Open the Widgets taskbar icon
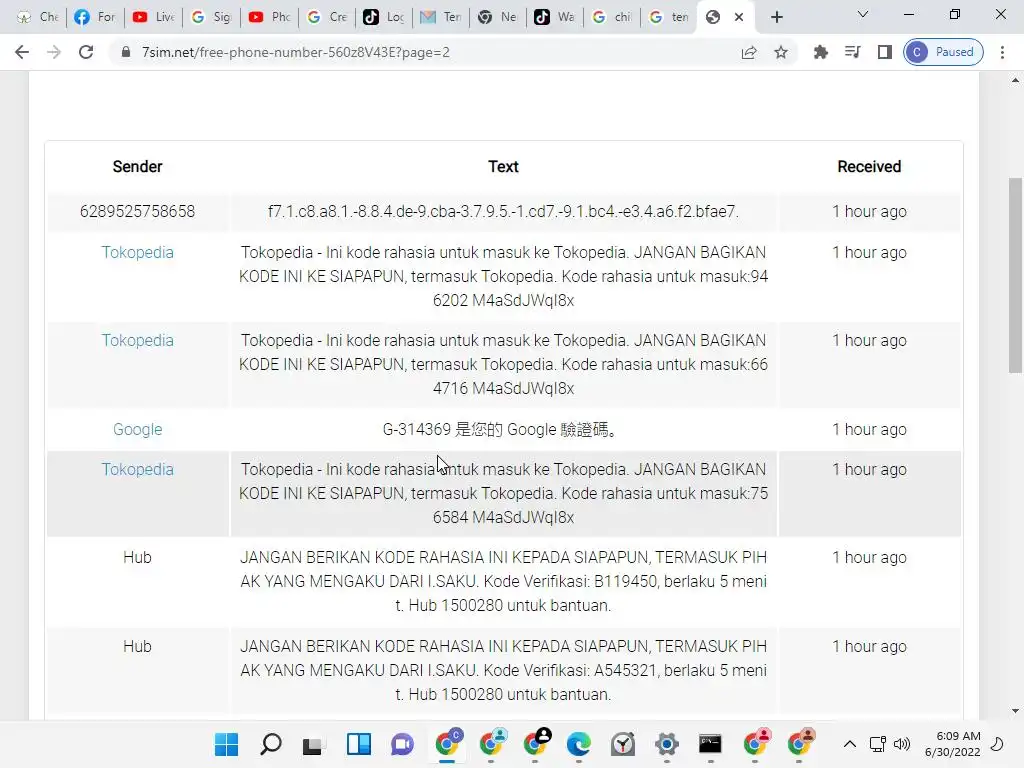The height and width of the screenshot is (768, 1024). click(359, 744)
